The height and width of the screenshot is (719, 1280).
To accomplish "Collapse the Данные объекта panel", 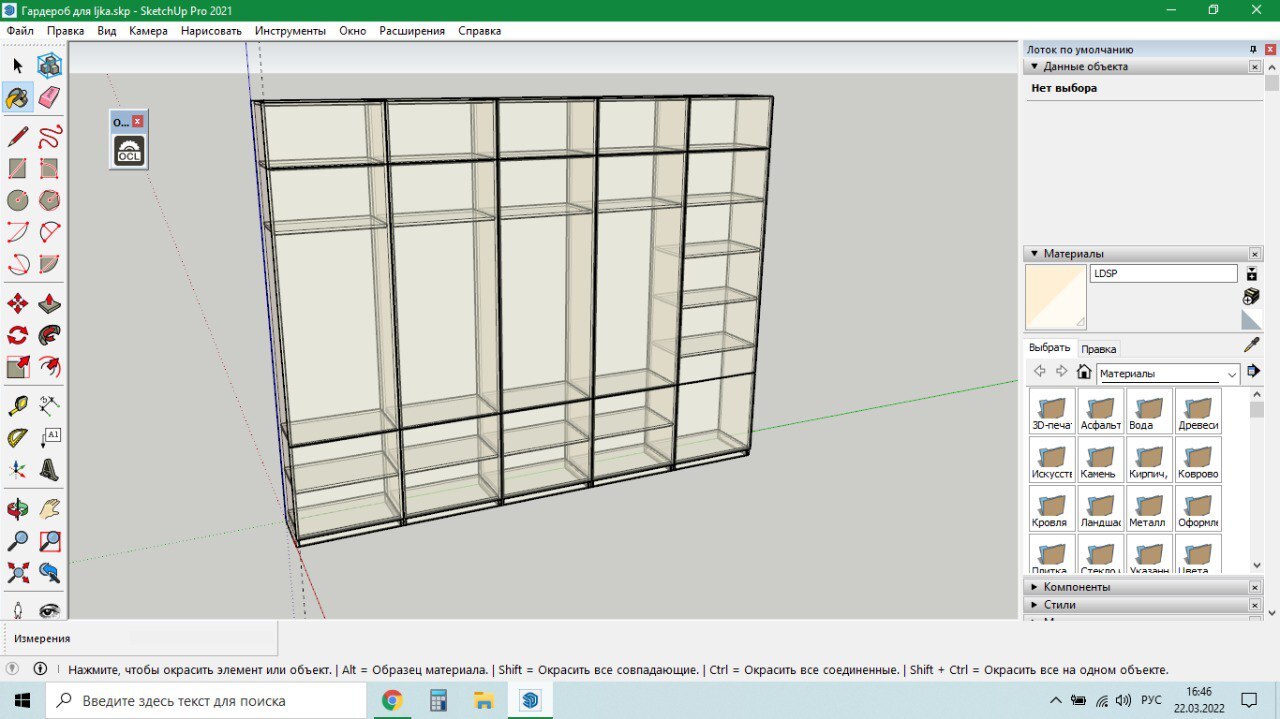I will 1034,67.
